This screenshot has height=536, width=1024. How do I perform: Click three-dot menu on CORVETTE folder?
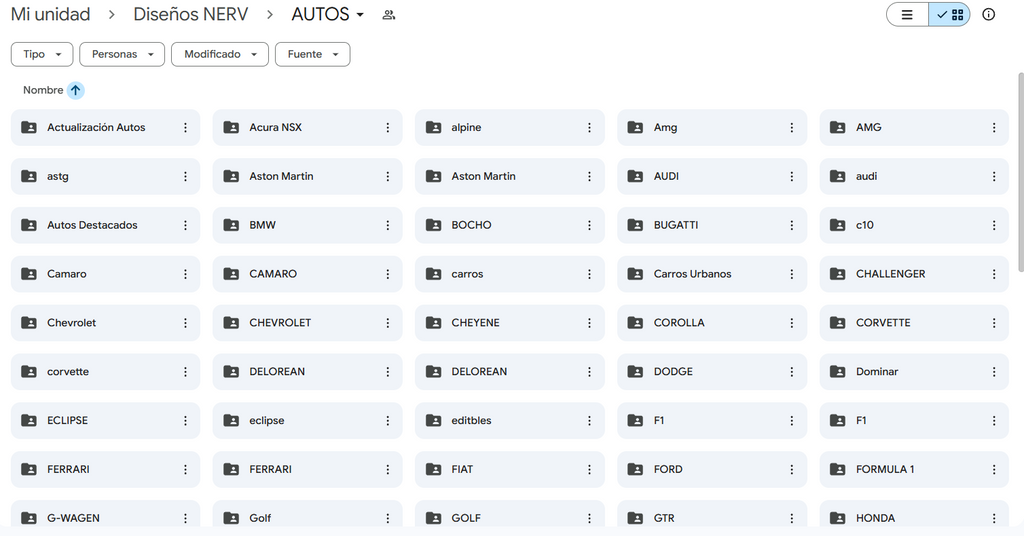(994, 323)
